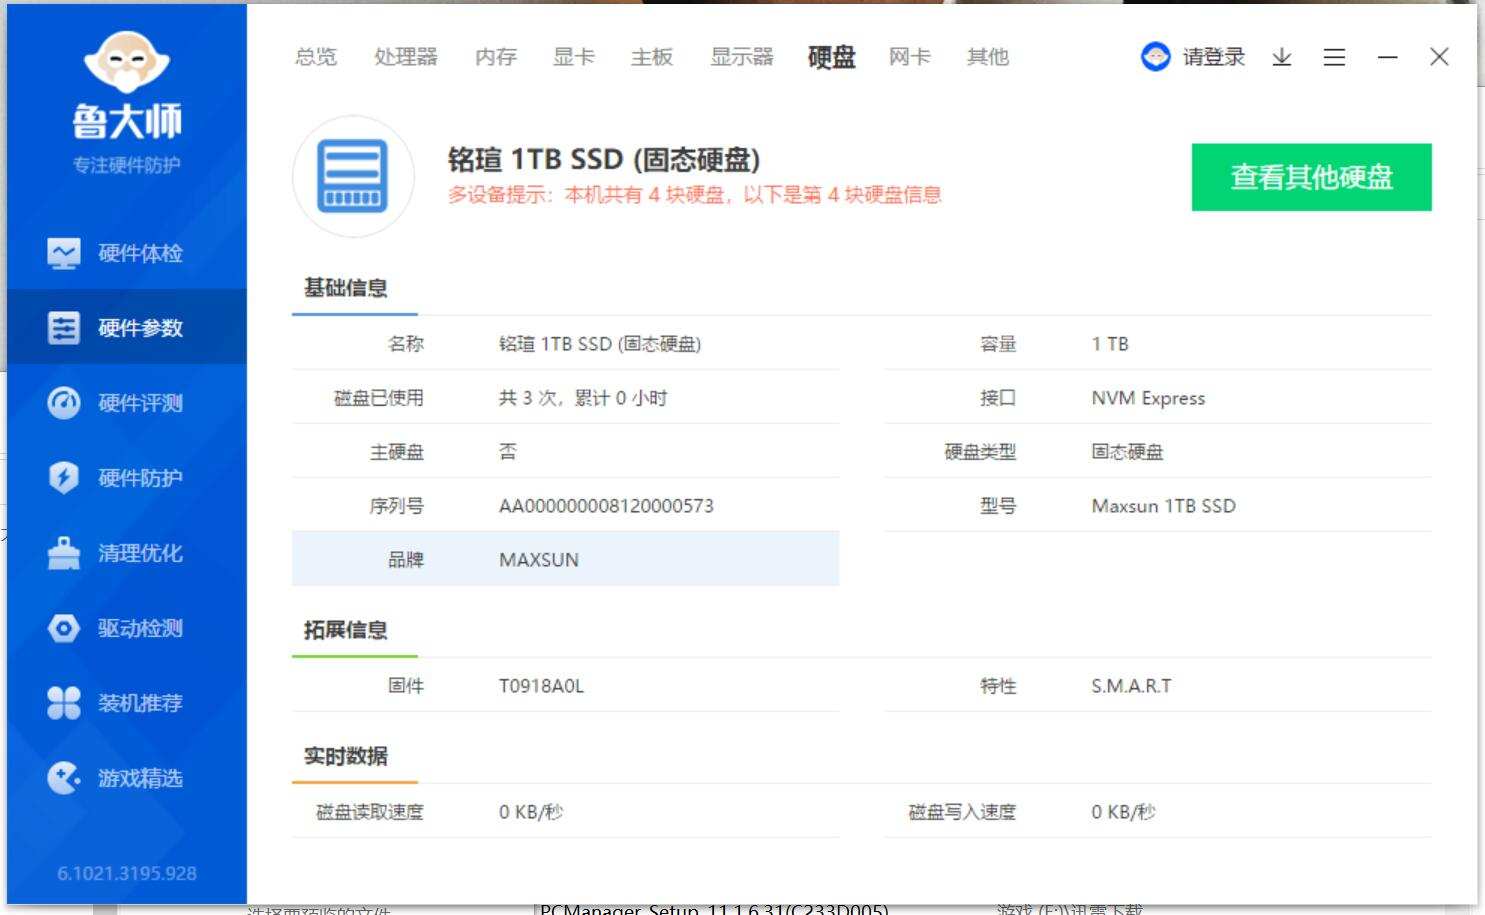This screenshot has height=915, width=1485.
Task: Select the 网卡 network card tab
Action: (x=909, y=57)
